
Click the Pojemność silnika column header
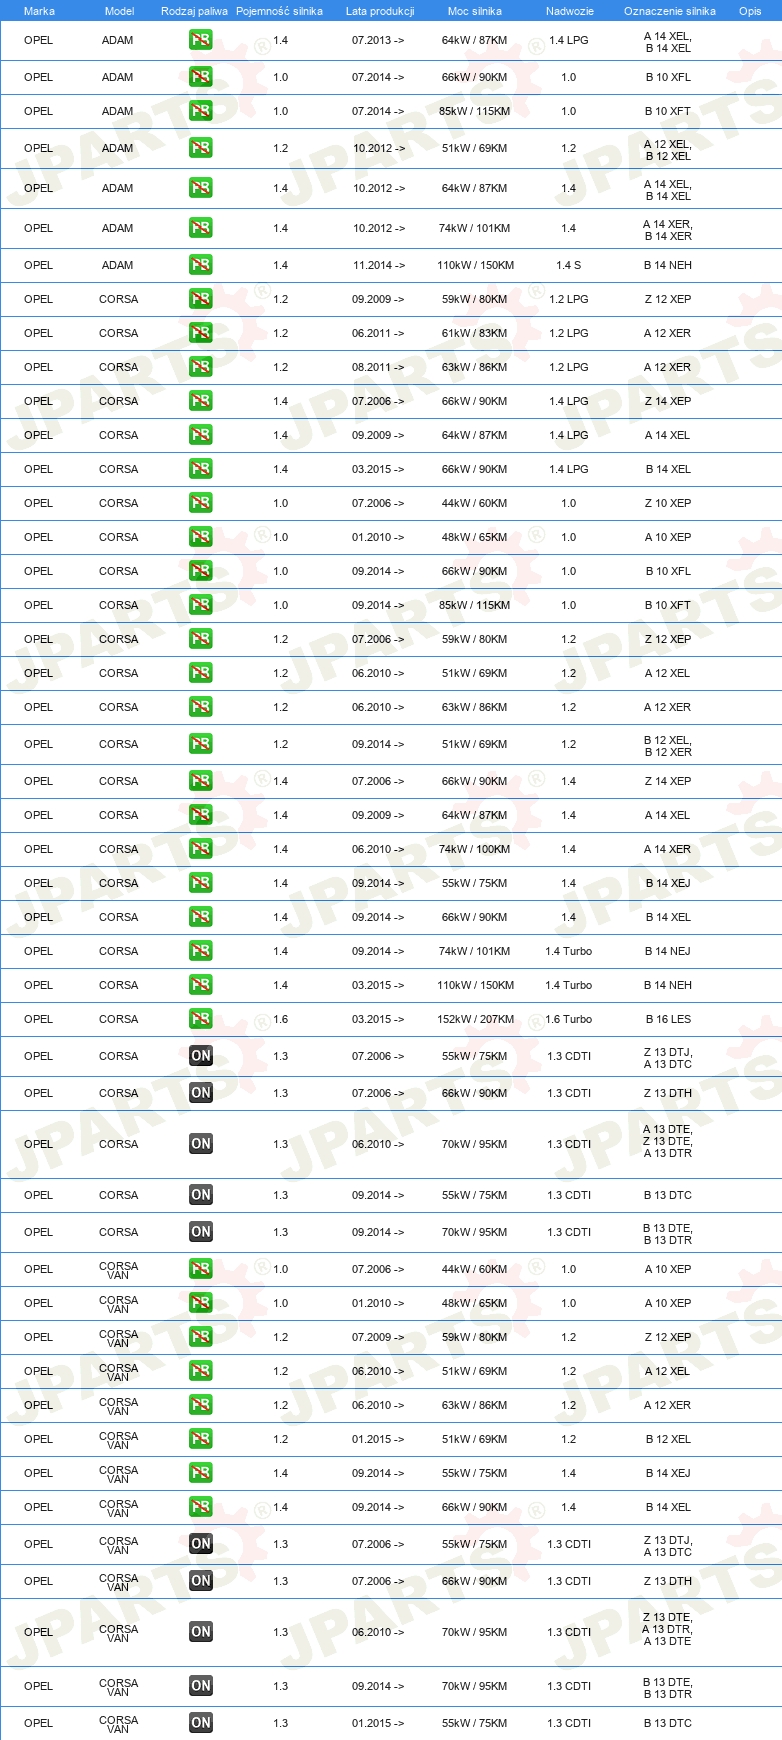[279, 11]
